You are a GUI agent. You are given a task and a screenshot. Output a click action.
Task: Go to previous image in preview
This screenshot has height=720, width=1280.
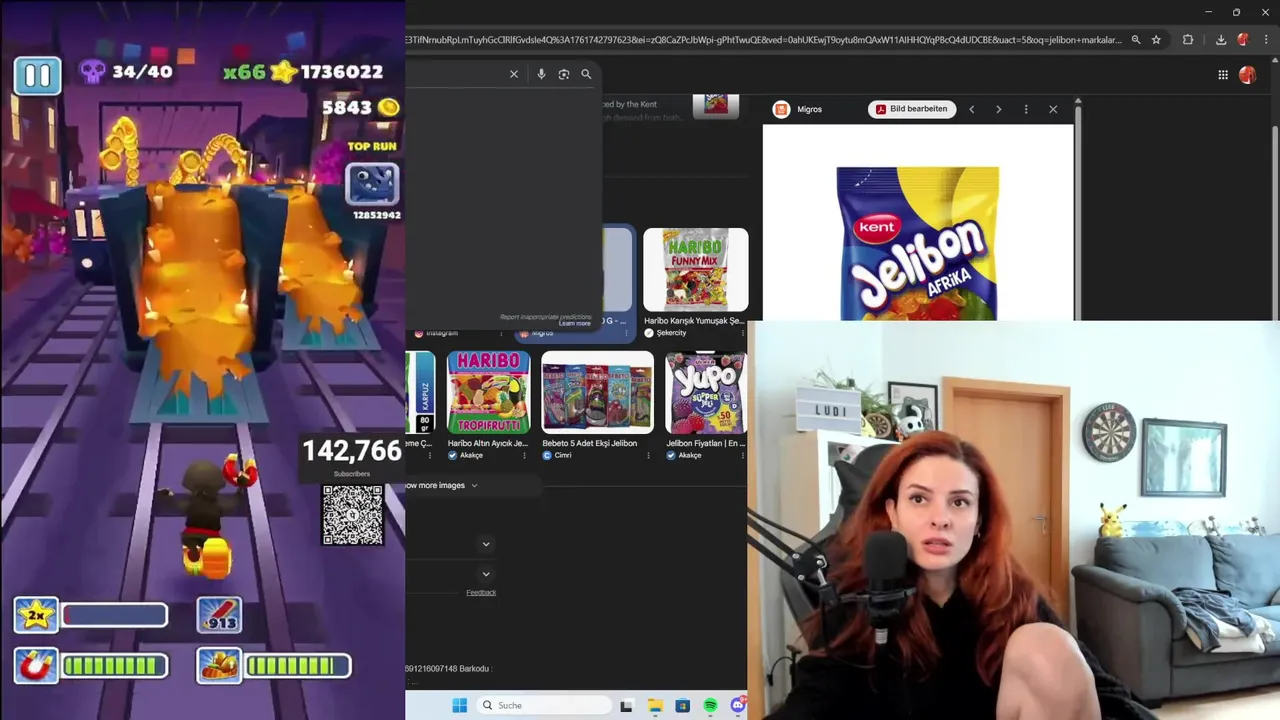(x=971, y=109)
